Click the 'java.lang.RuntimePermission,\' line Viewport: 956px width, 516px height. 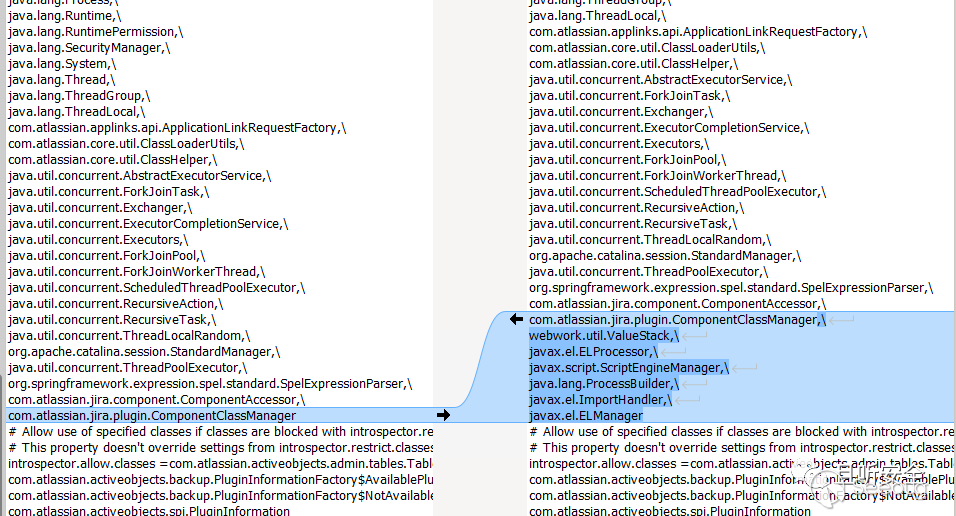tap(95, 32)
